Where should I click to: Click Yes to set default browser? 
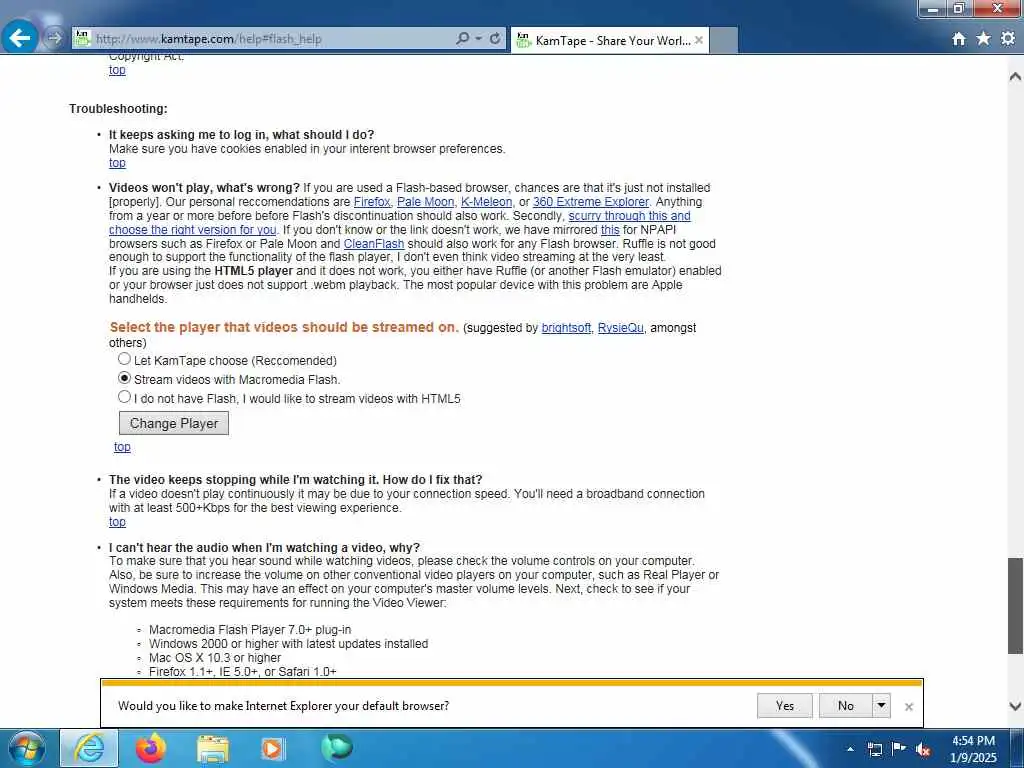[x=785, y=705]
